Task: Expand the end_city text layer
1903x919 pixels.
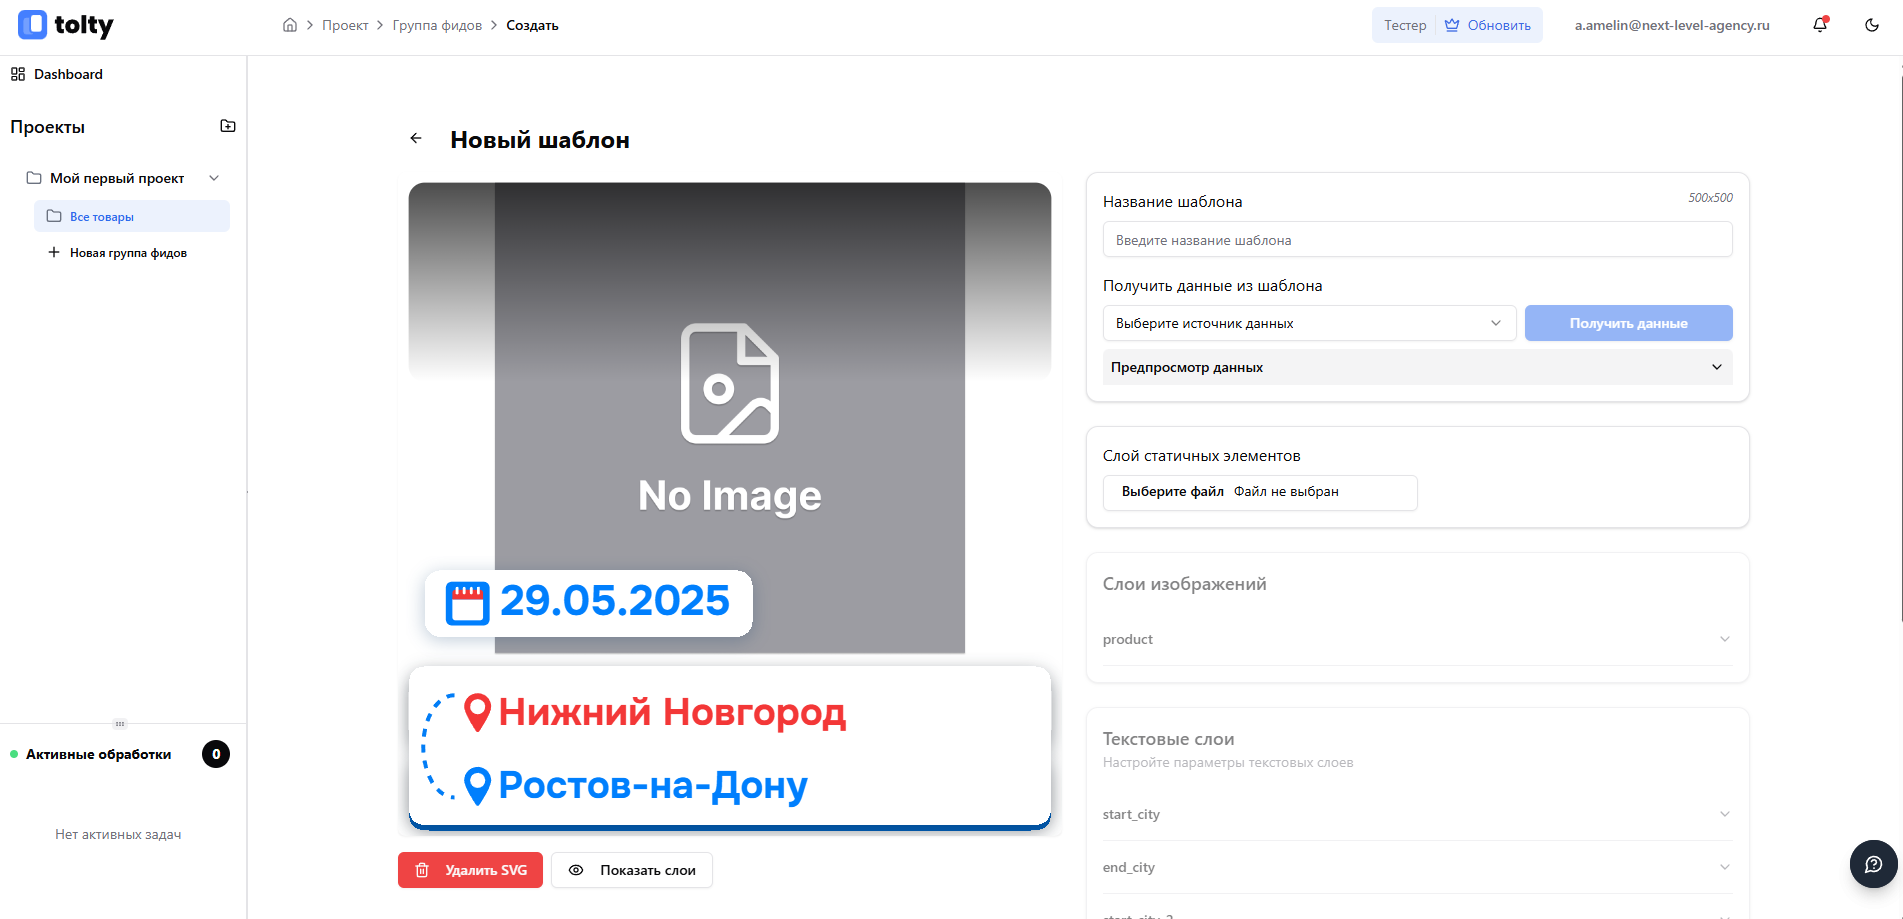Action: point(1417,867)
